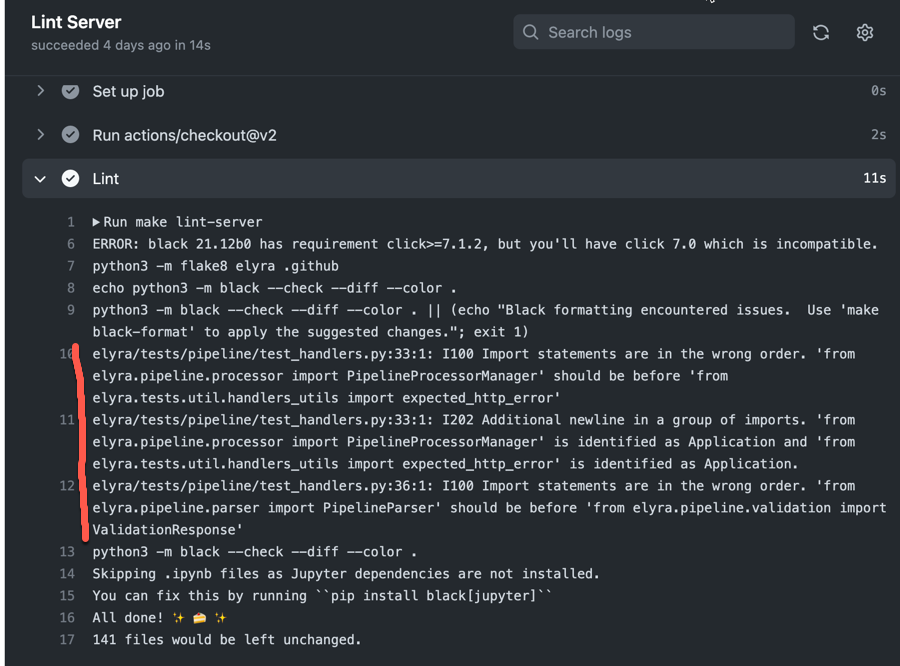This screenshot has width=900, height=666.
Task: Click the checkmark icon on Run actions/checkout@v2
Action: [x=70, y=134]
